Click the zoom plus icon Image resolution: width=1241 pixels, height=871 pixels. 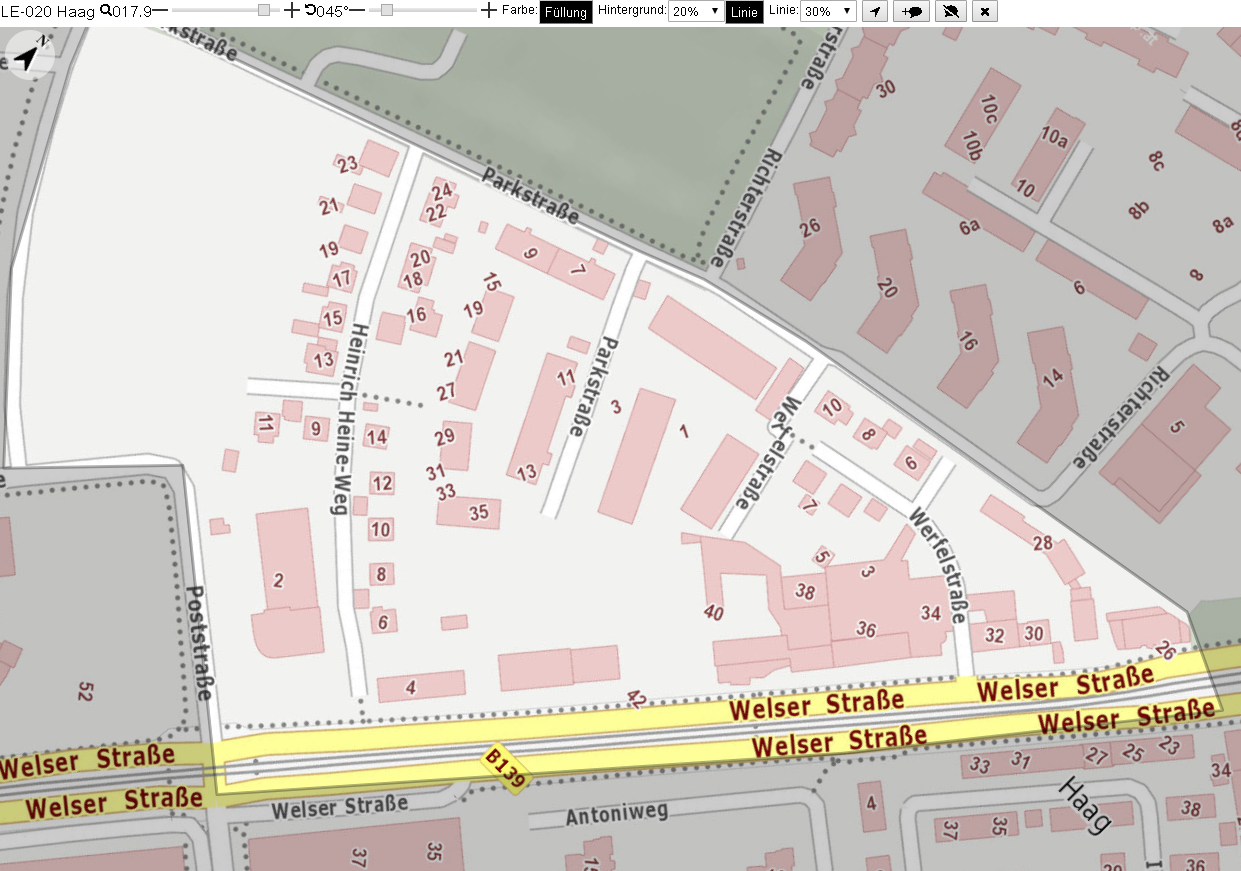pos(291,11)
